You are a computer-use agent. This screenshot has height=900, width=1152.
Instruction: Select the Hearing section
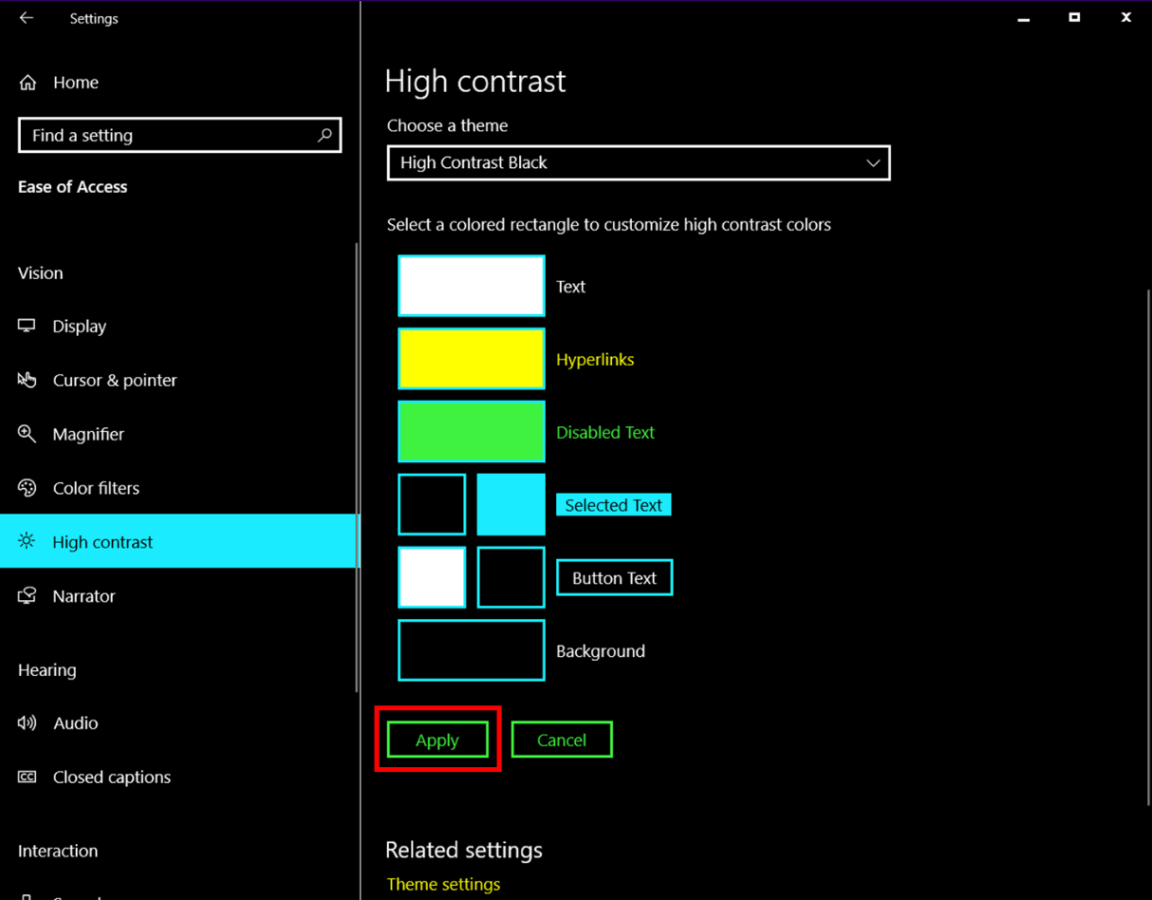click(x=46, y=670)
